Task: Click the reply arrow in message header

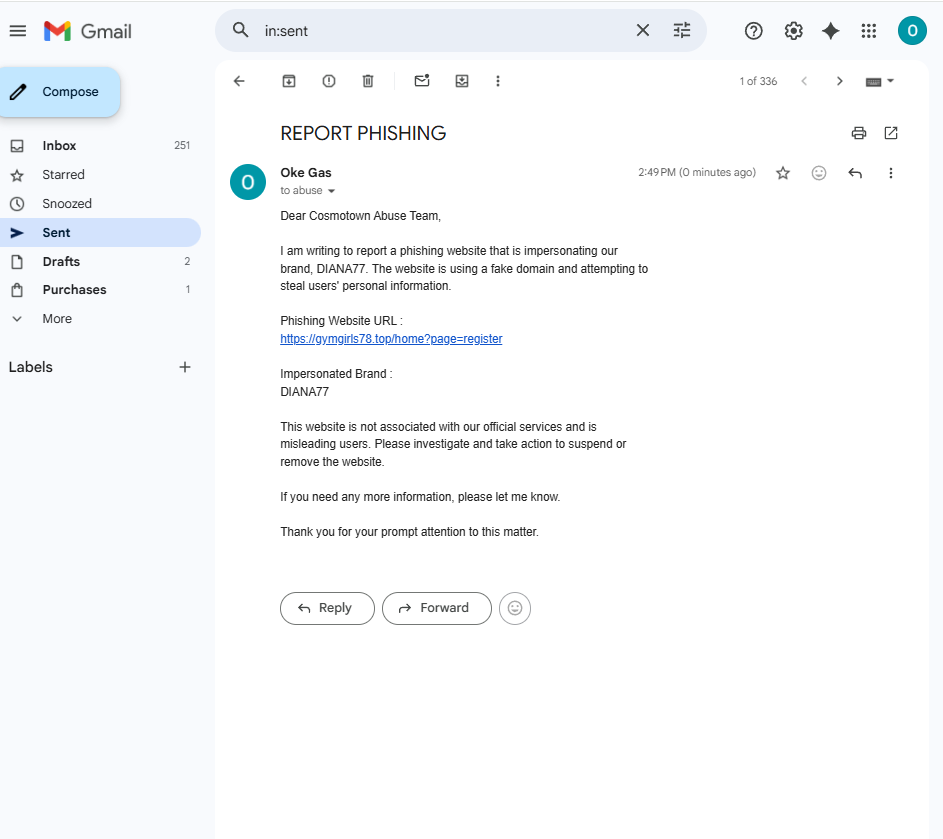Action: click(855, 173)
